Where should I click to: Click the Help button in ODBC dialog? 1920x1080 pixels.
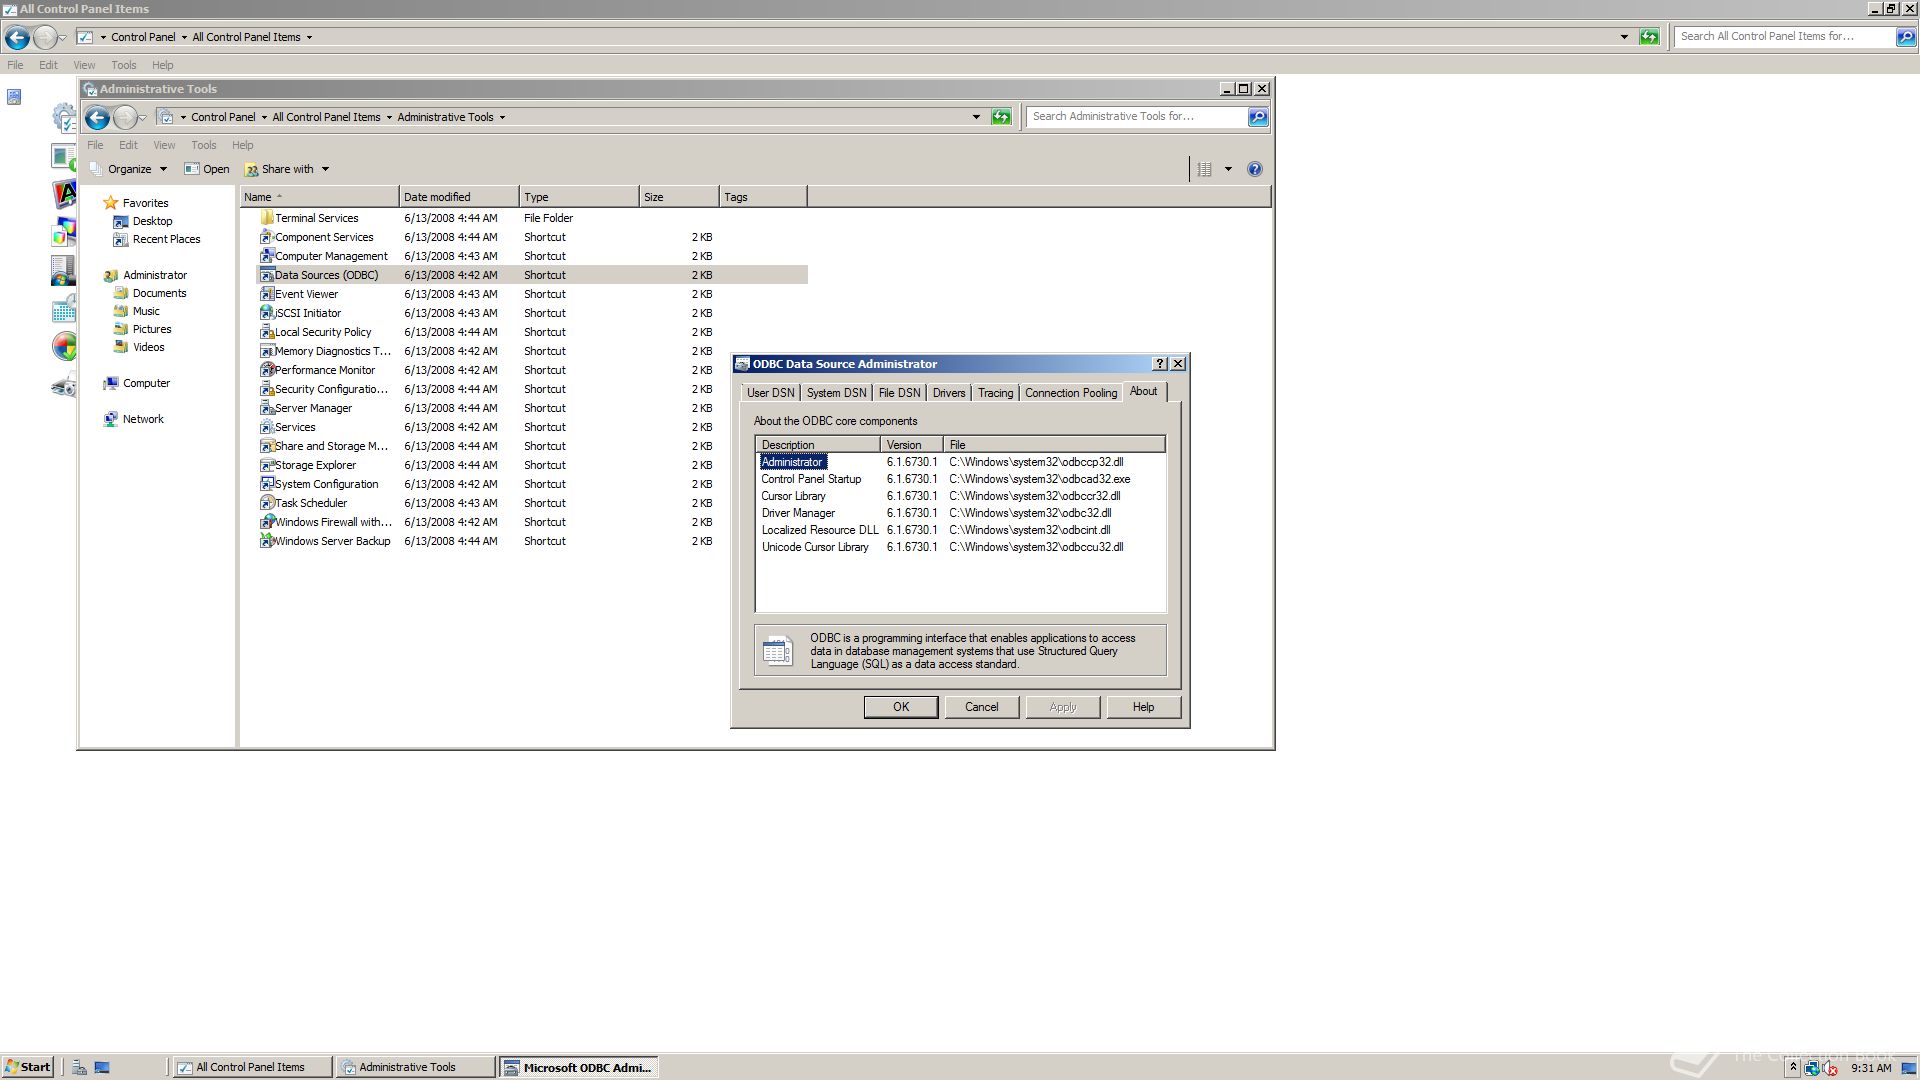click(1143, 707)
